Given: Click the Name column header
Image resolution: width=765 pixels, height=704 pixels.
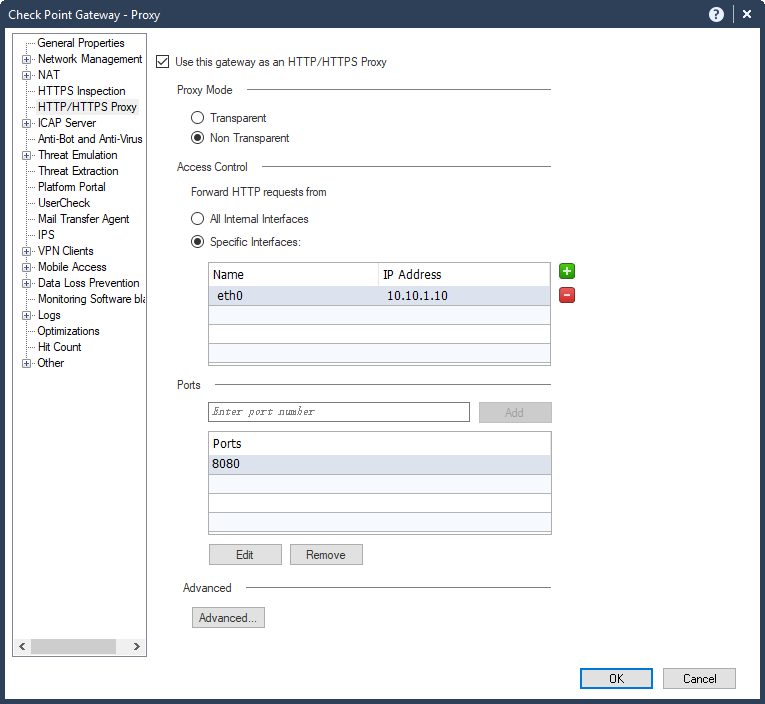Looking at the screenshot, I should coord(293,275).
